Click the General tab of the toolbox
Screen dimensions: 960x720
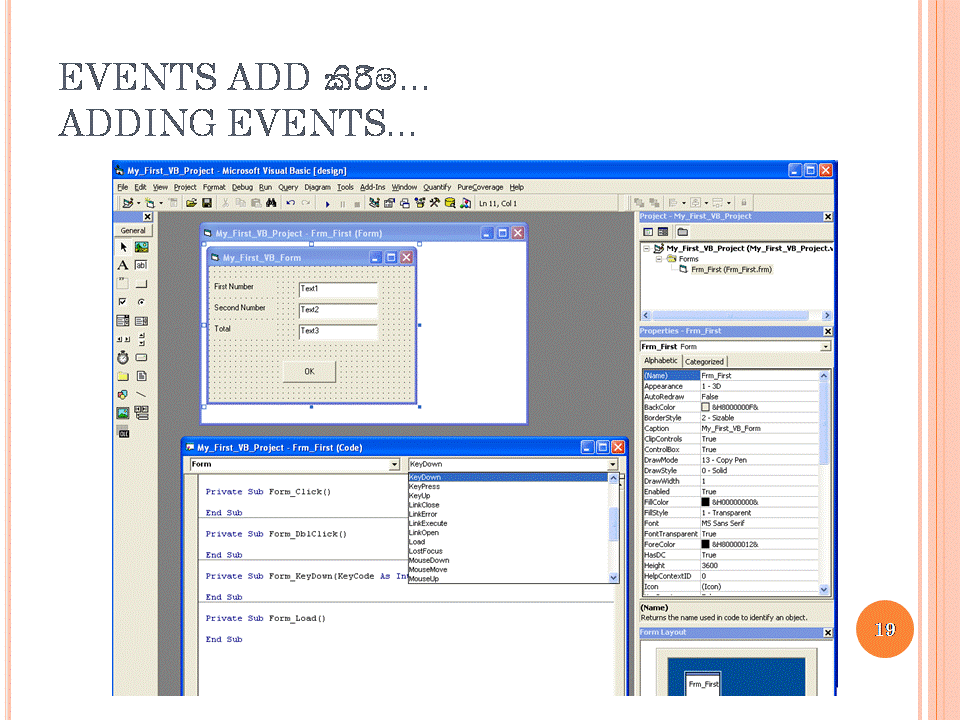point(133,231)
